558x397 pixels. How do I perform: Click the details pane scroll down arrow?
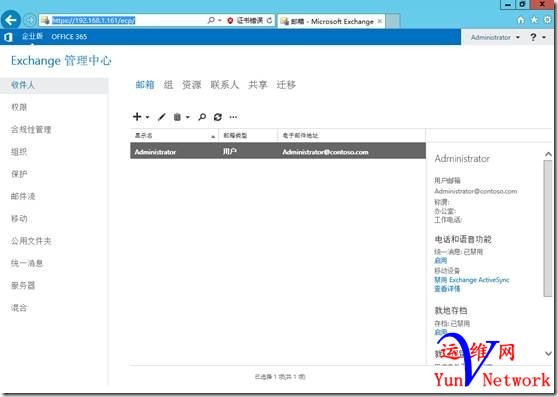tap(548, 353)
